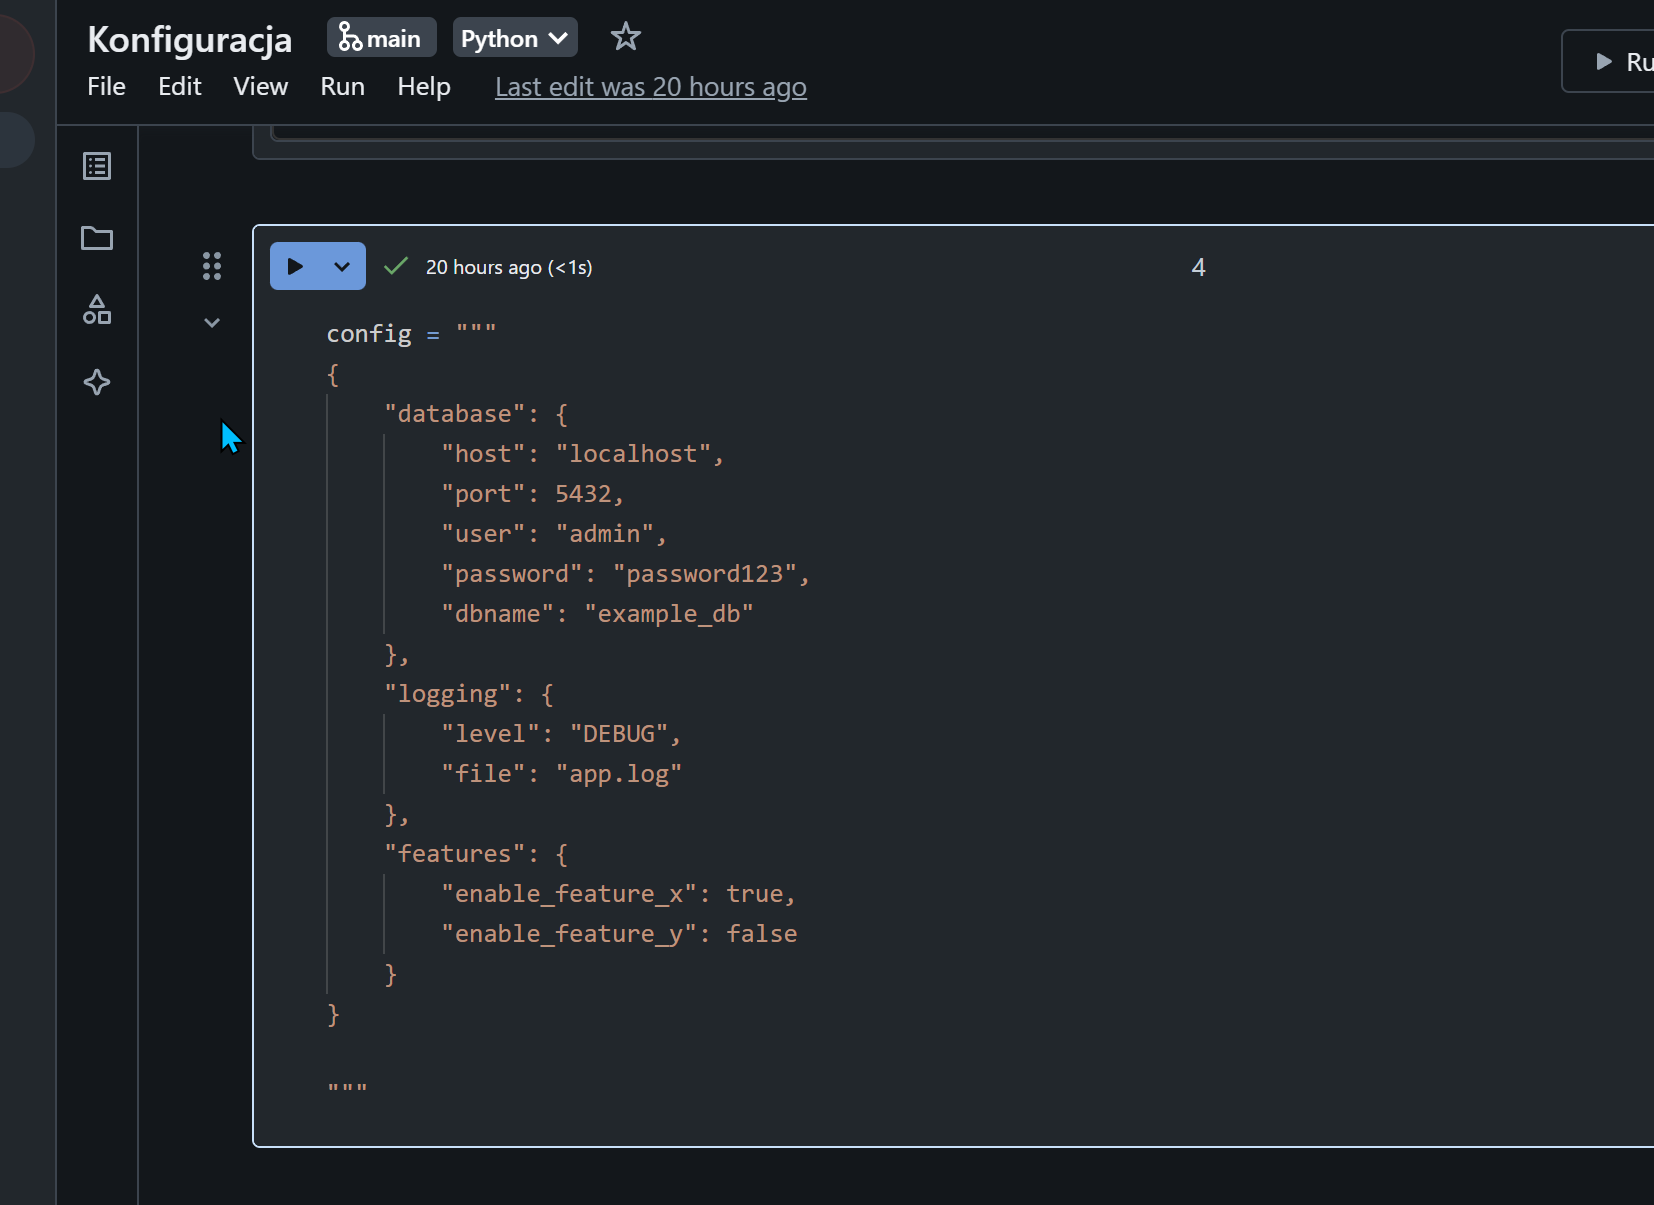Viewport: 1654px width, 1205px height.
Task: Click the Konfiguracja notebook title
Action: pos(190,40)
